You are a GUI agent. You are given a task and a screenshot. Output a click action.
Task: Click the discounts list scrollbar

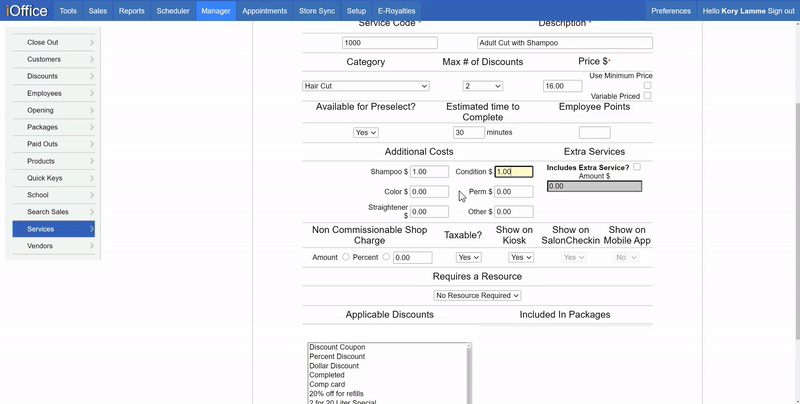click(469, 373)
